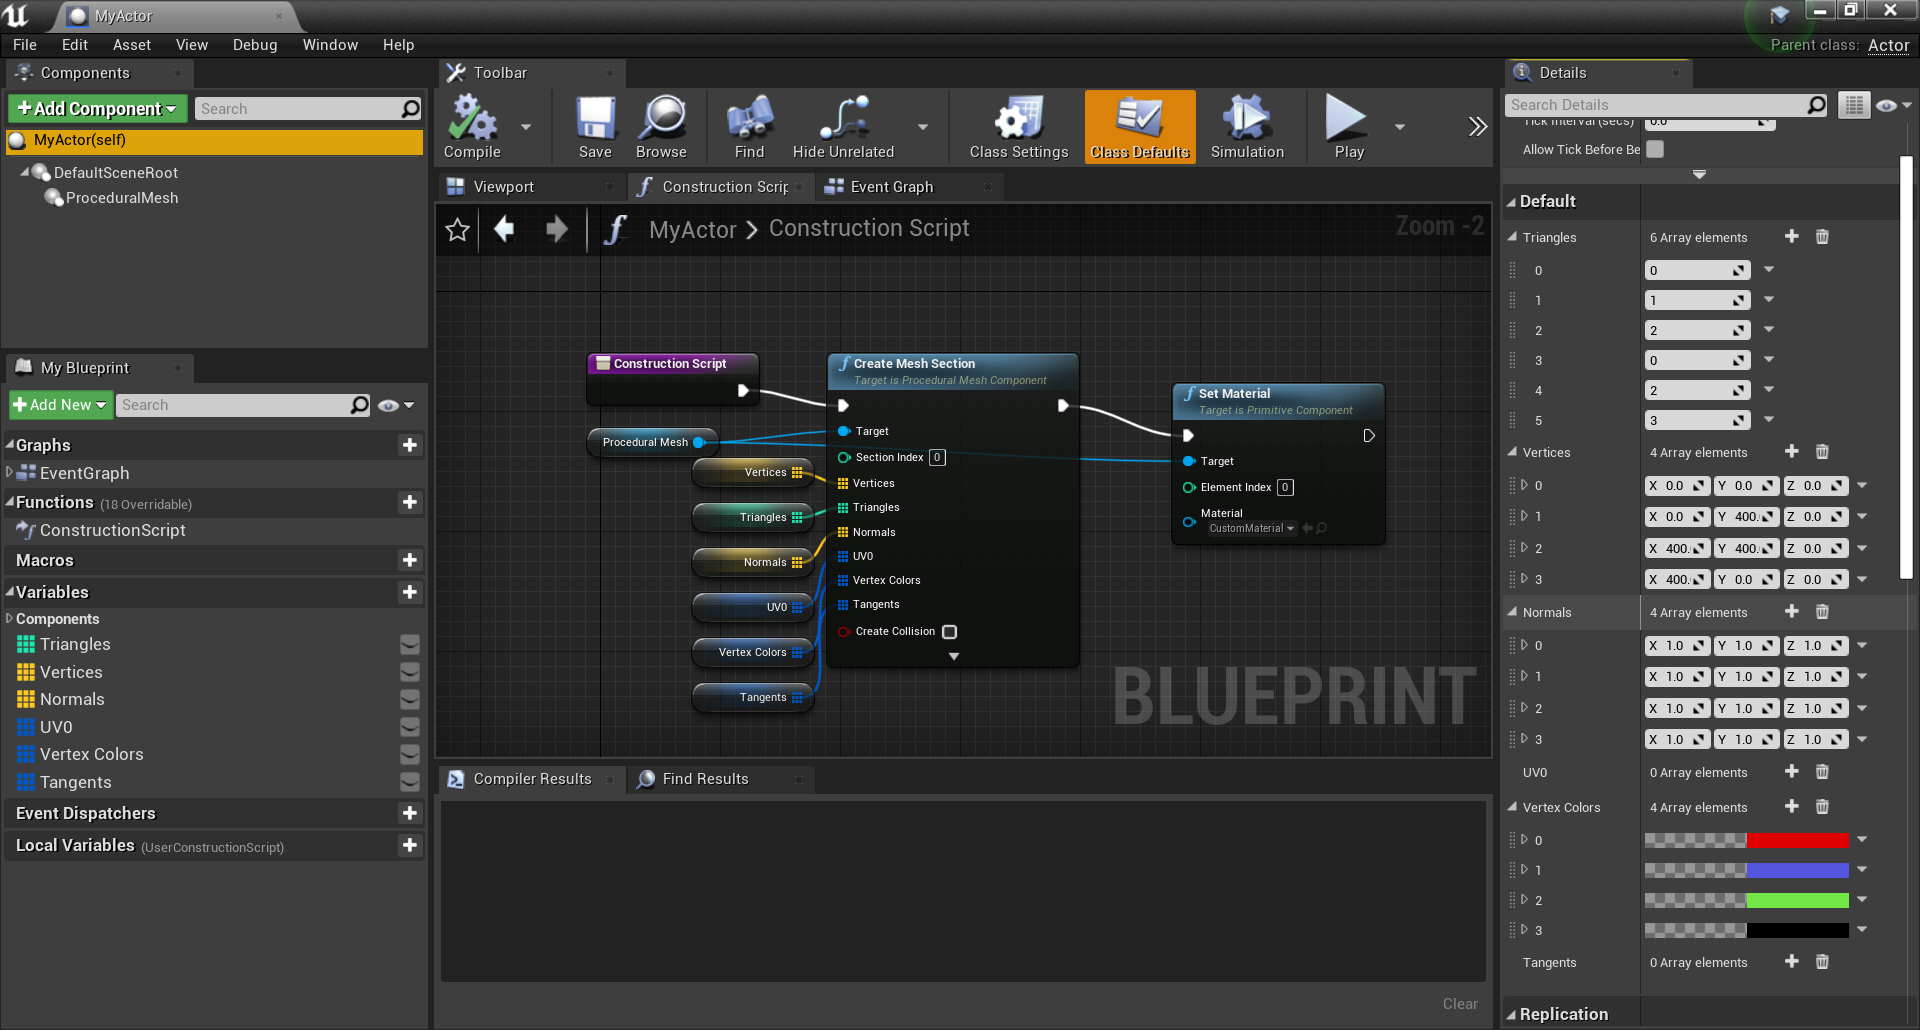
Task: Open CustomMaterial dropdown on Set Material
Action: click(1251, 528)
